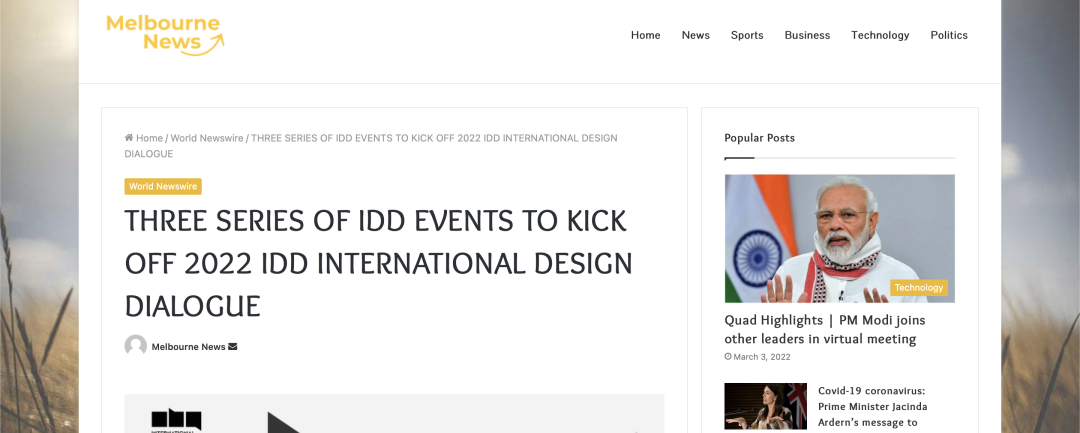Open the Business menu item

[807, 35]
